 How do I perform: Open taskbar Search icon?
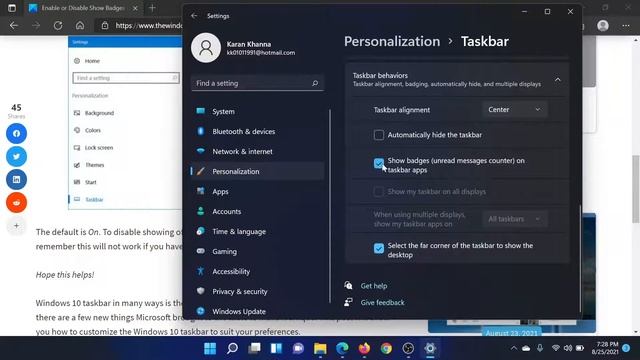pyautogui.click(x=232, y=348)
